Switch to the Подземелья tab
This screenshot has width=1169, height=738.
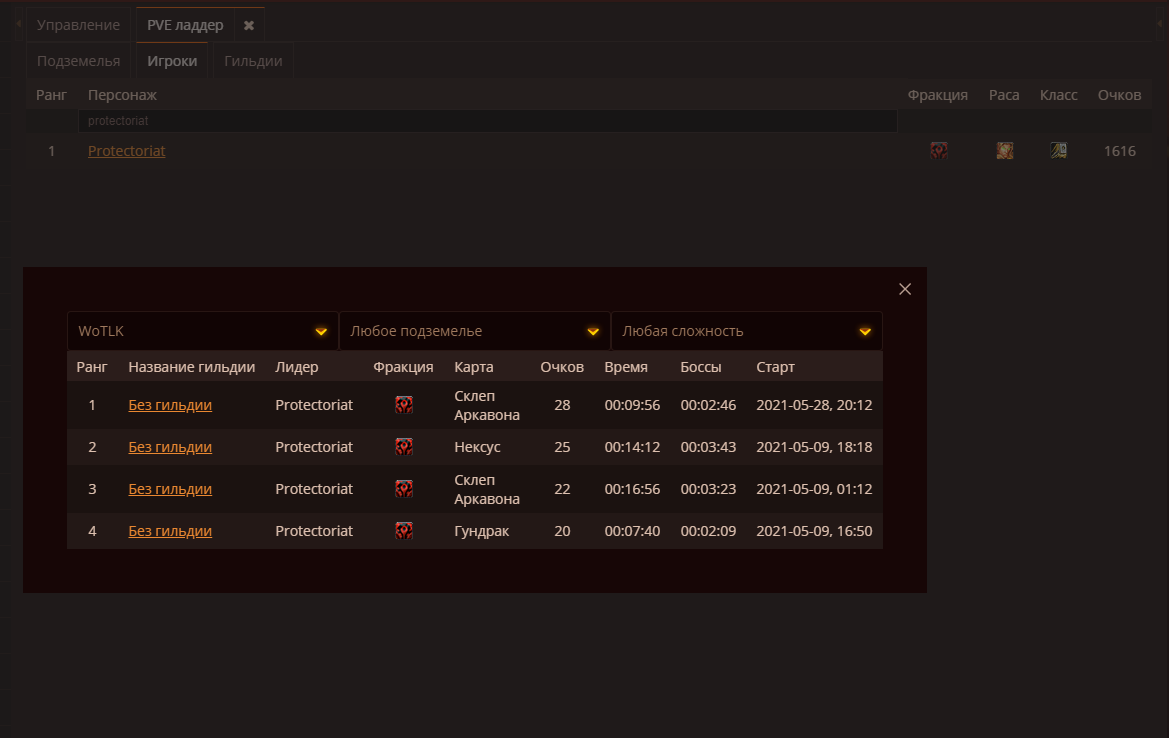tap(78, 61)
